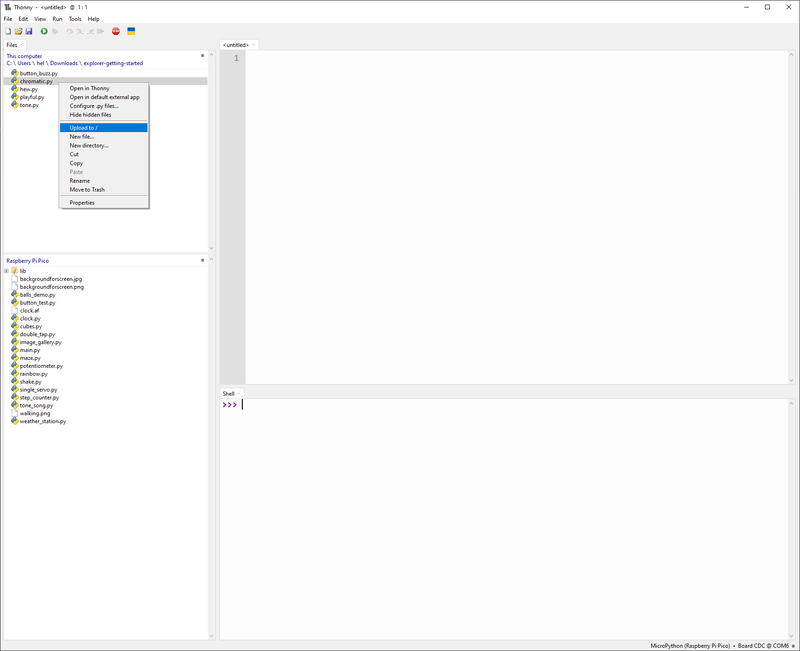Viewport: 800px width, 651px height.
Task: Select main.py in the Pico file list
Action: click(x=29, y=348)
